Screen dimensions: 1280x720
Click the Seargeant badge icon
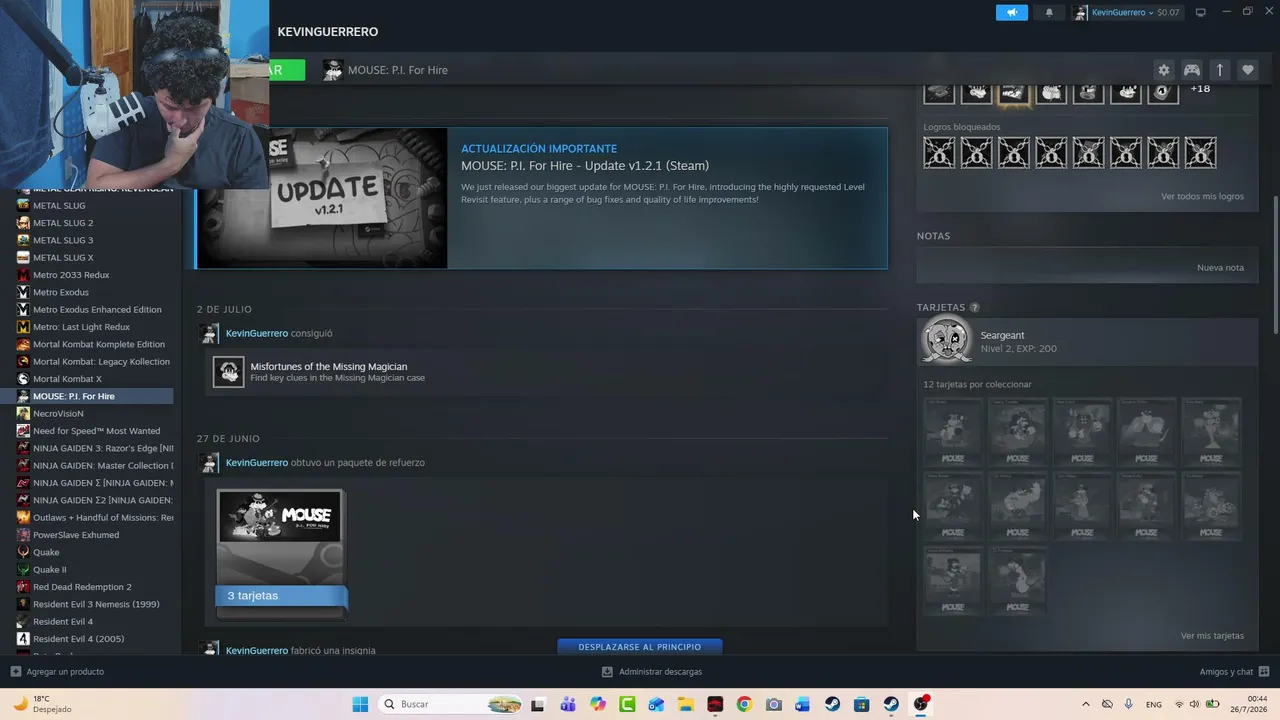(946, 341)
